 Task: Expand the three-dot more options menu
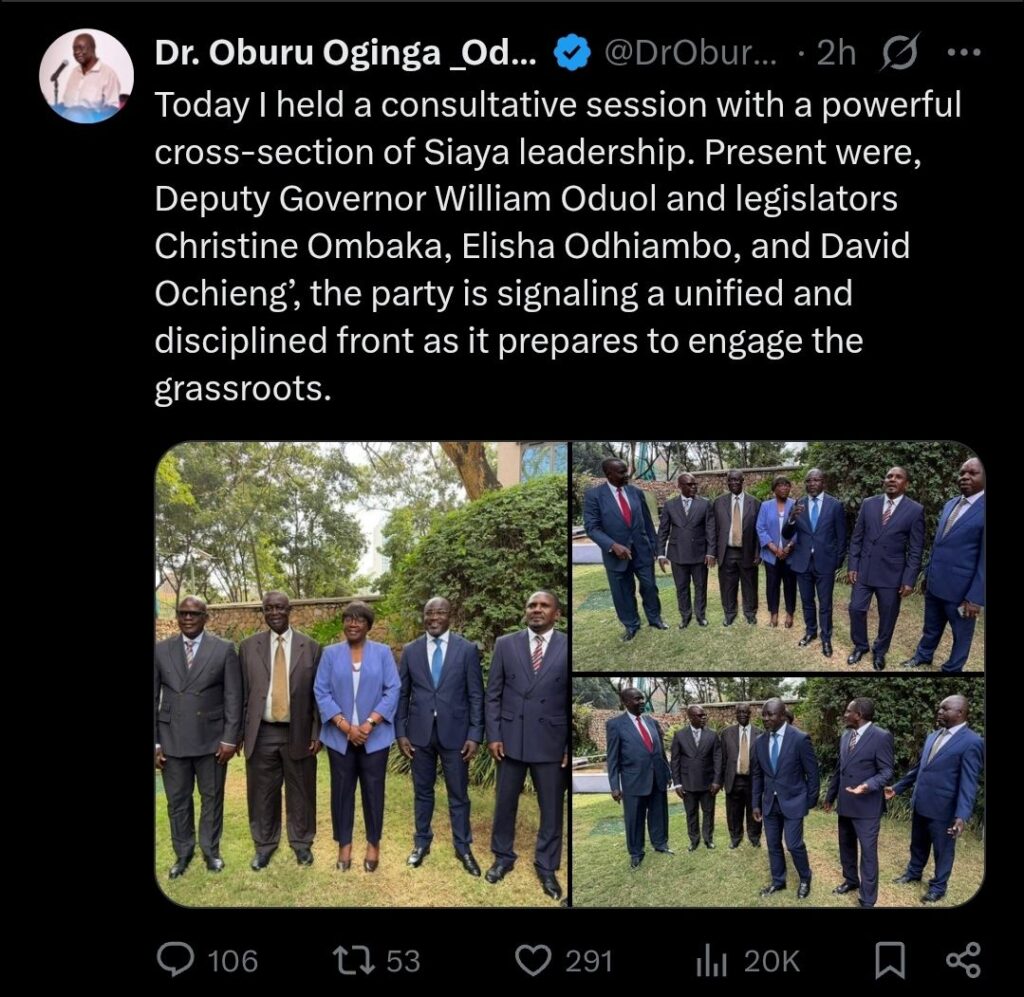tap(963, 55)
